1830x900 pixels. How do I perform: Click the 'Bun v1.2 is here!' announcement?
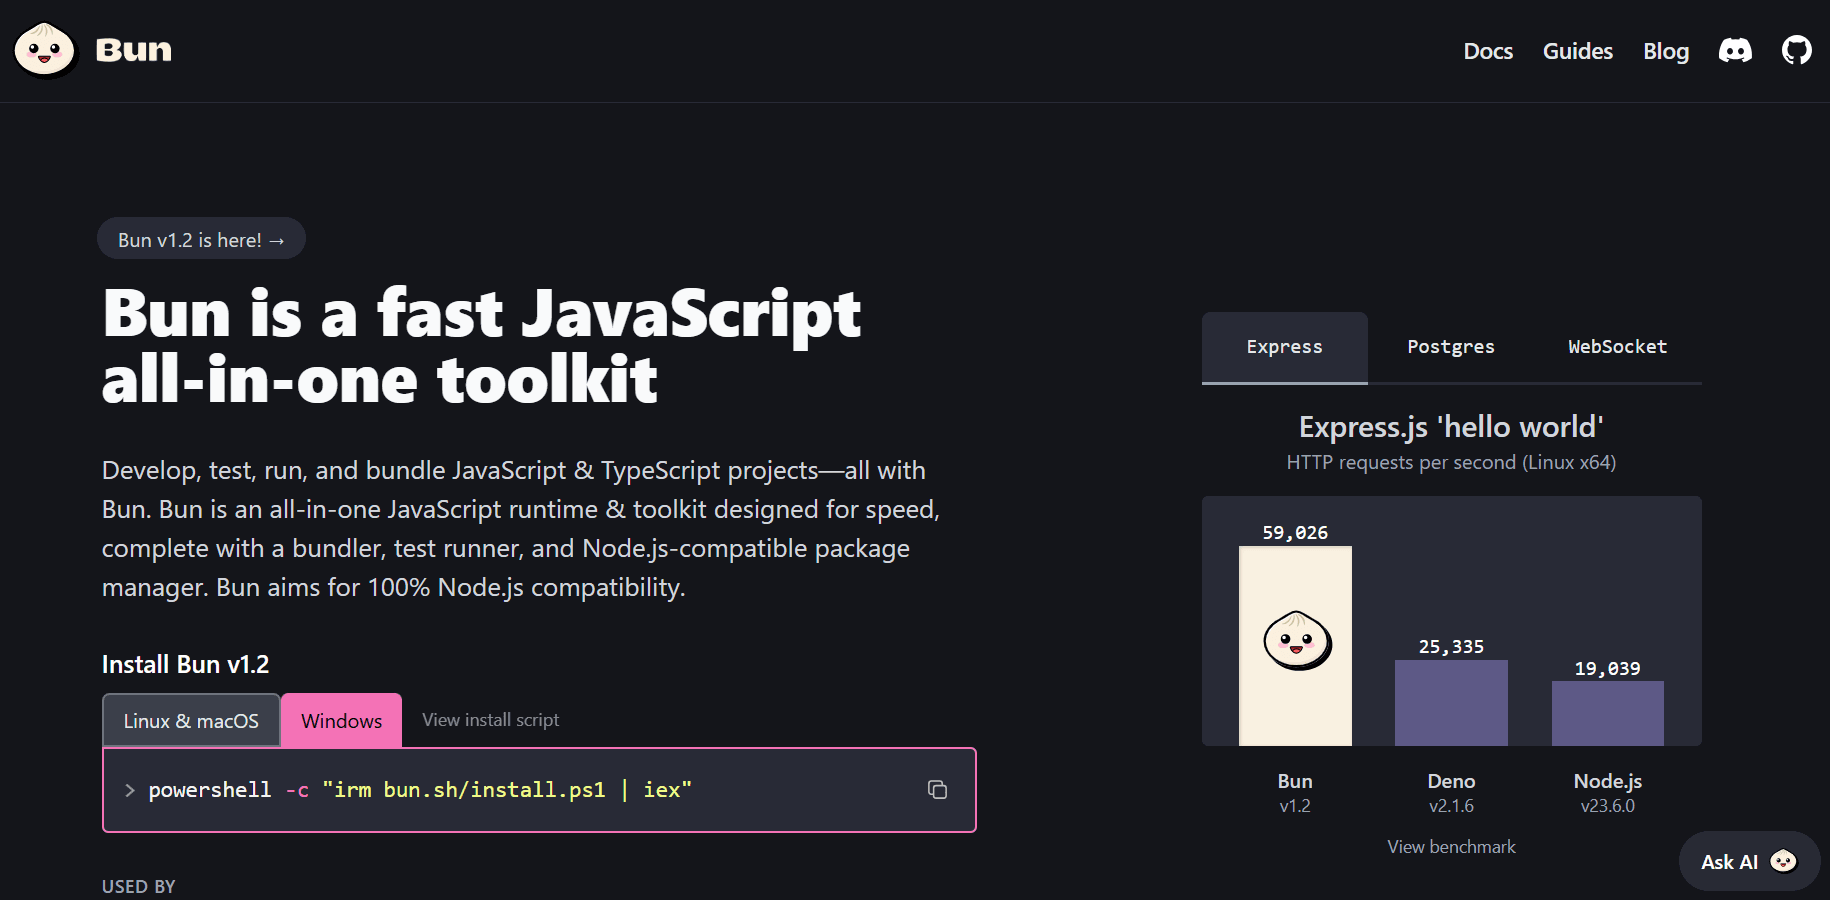click(201, 240)
